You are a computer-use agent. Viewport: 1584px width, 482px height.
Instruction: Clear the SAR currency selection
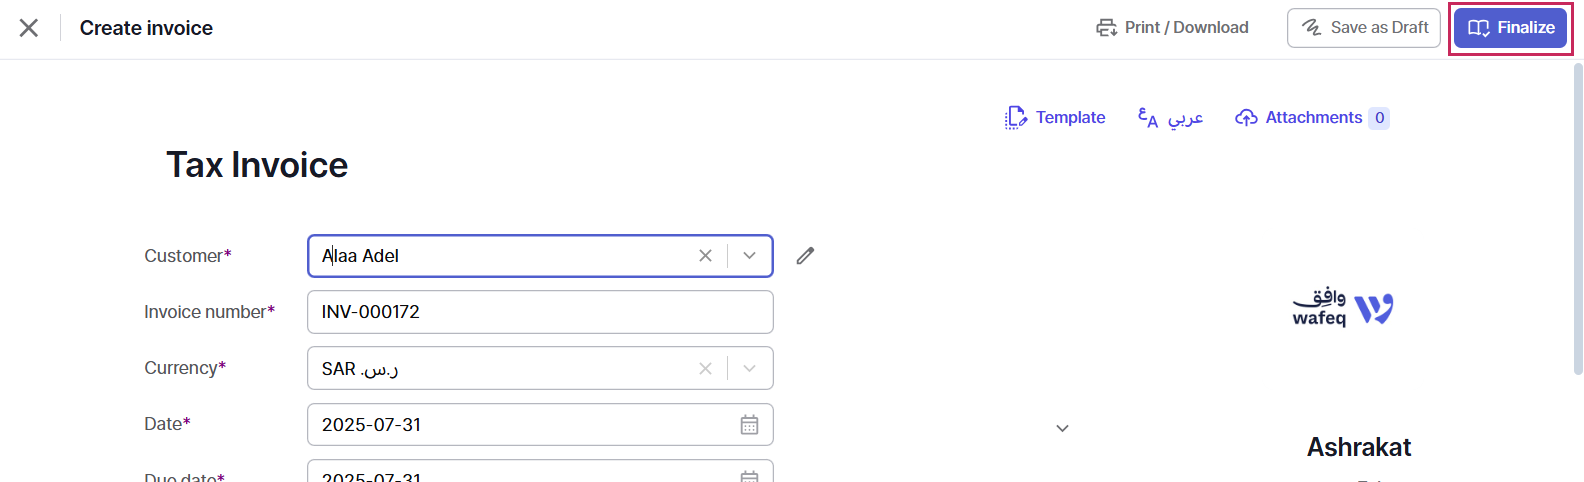[705, 369]
